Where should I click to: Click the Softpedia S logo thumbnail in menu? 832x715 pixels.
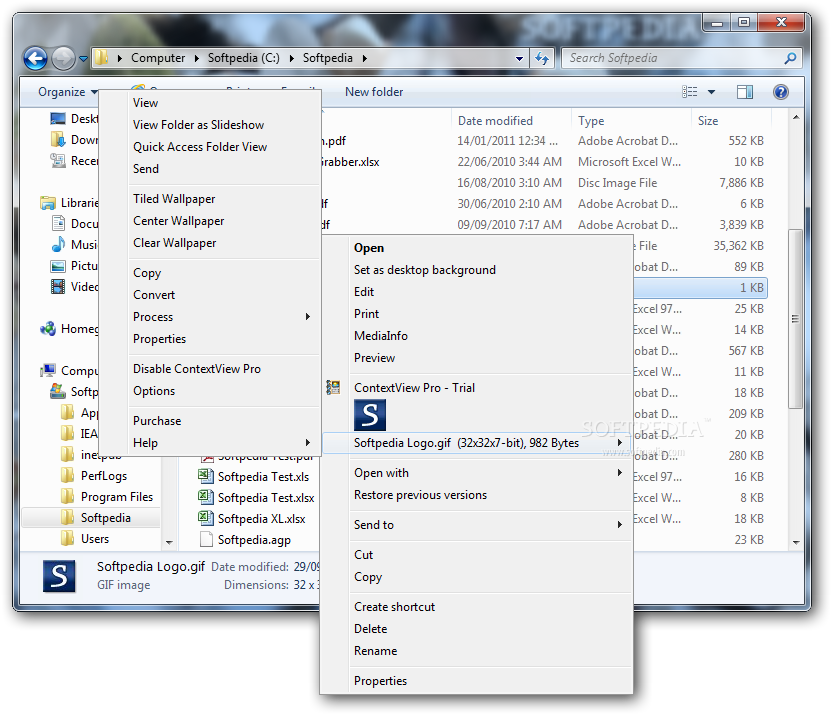pyautogui.click(x=370, y=415)
